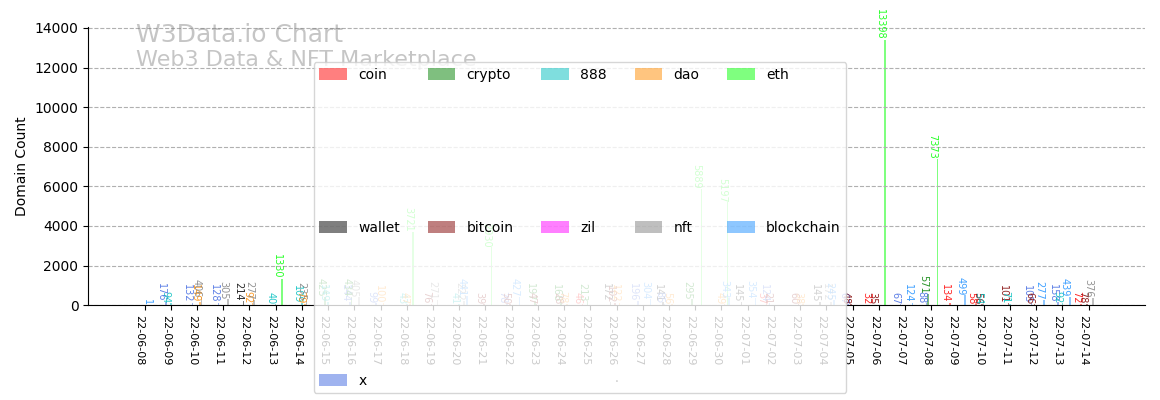Click the blue blockchain legend swatch
This screenshot has height=400, width=1160.
741,227
